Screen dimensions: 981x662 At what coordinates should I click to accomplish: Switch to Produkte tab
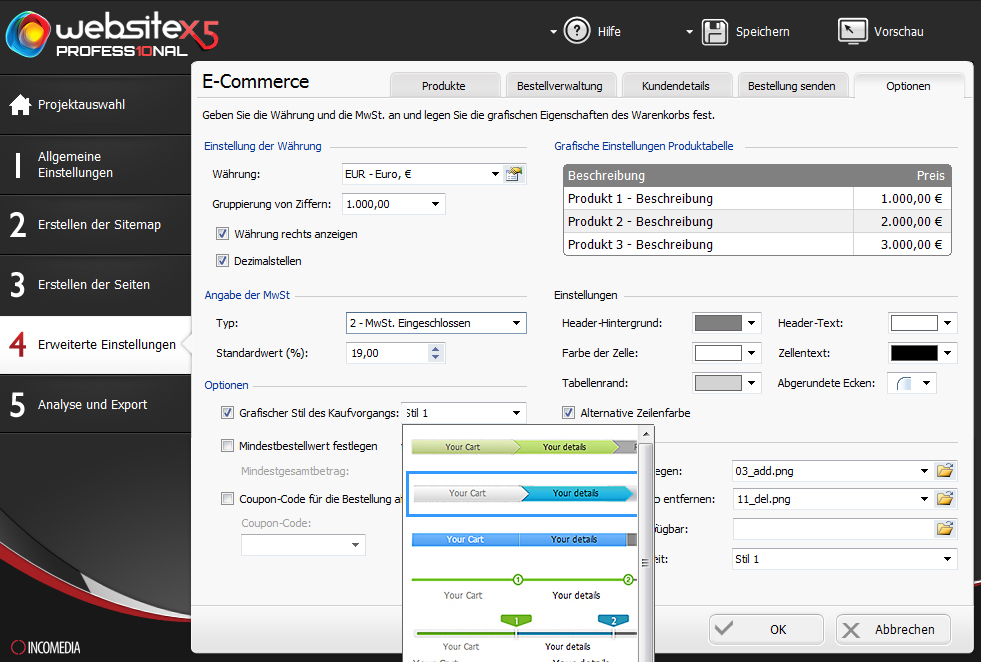point(444,86)
